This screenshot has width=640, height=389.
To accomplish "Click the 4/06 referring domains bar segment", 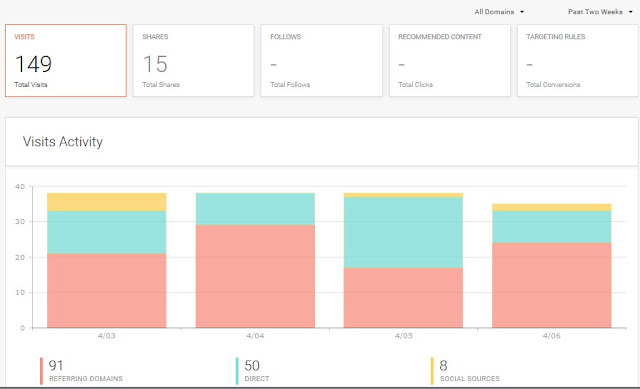I will pyautogui.click(x=551, y=285).
